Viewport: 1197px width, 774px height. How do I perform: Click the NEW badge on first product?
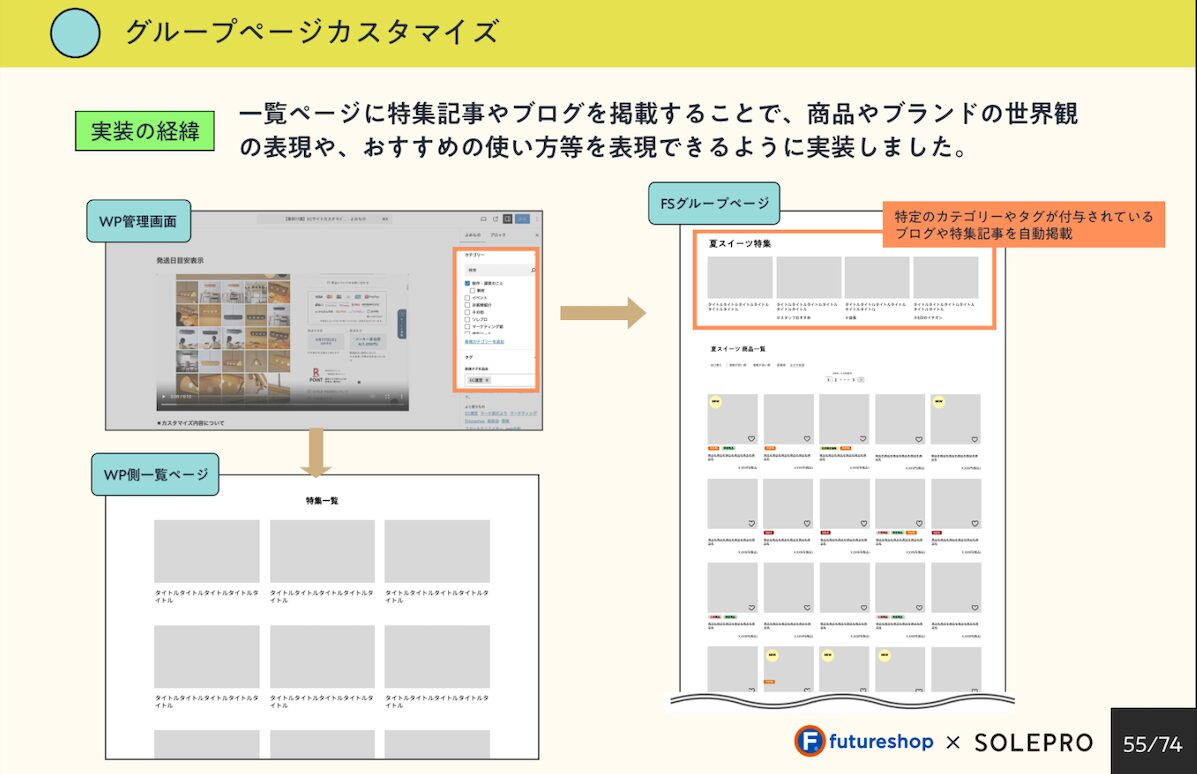[x=715, y=401]
